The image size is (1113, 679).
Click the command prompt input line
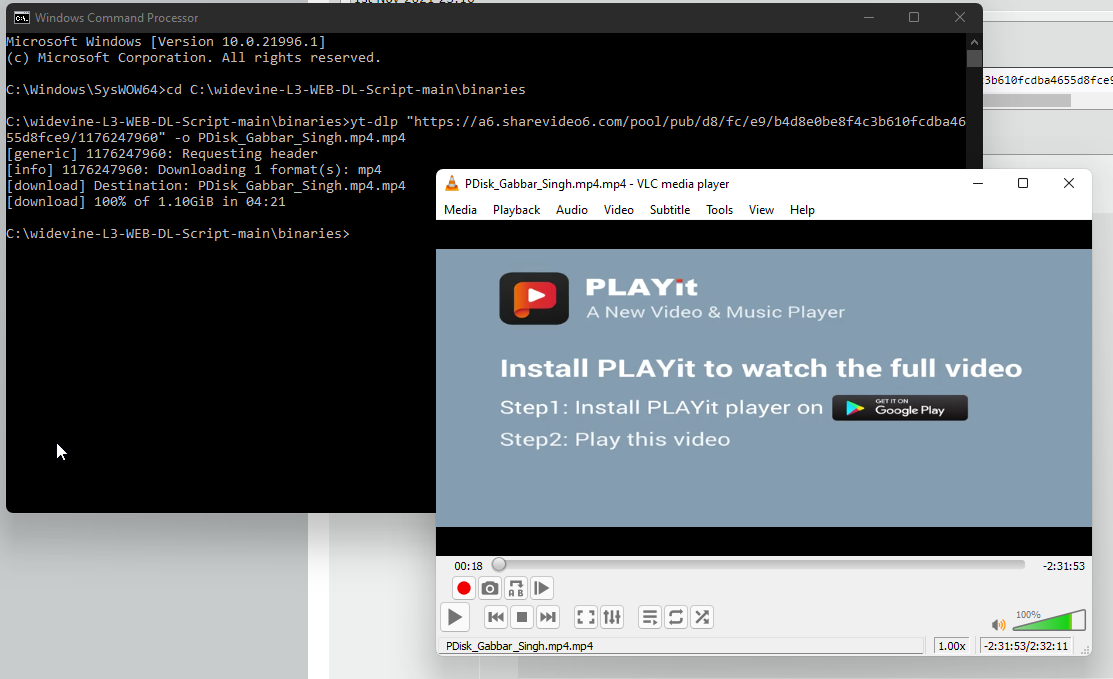[177, 233]
